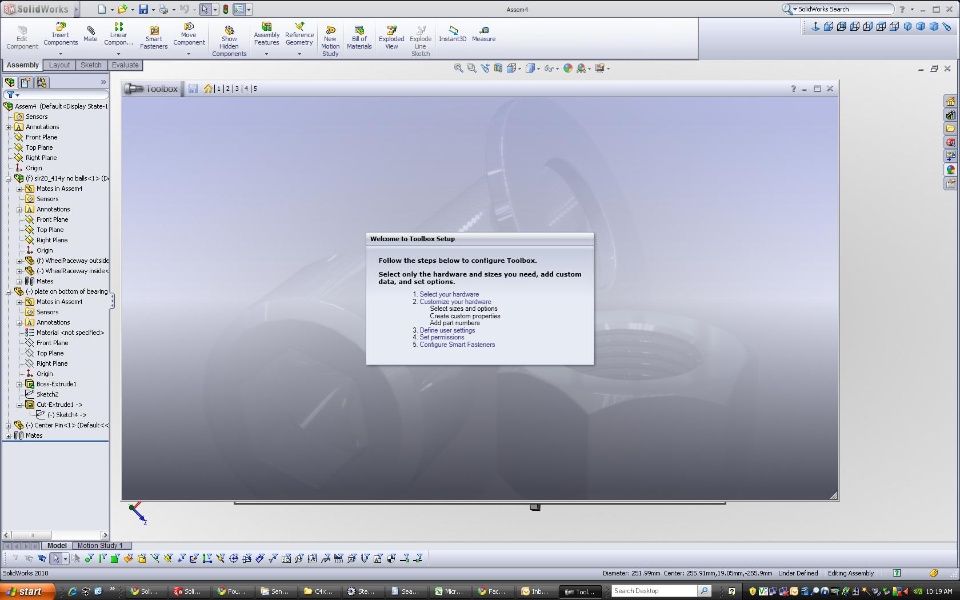This screenshot has height=600, width=960.
Task: Click Show Hidden Components
Action: pyautogui.click(x=229, y=41)
